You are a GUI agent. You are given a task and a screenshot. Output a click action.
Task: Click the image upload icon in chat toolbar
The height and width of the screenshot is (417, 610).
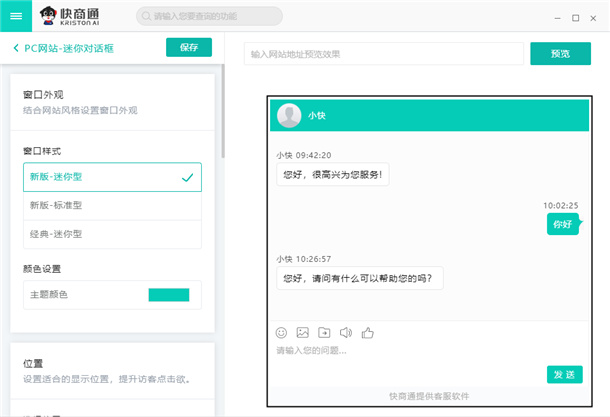(x=303, y=332)
